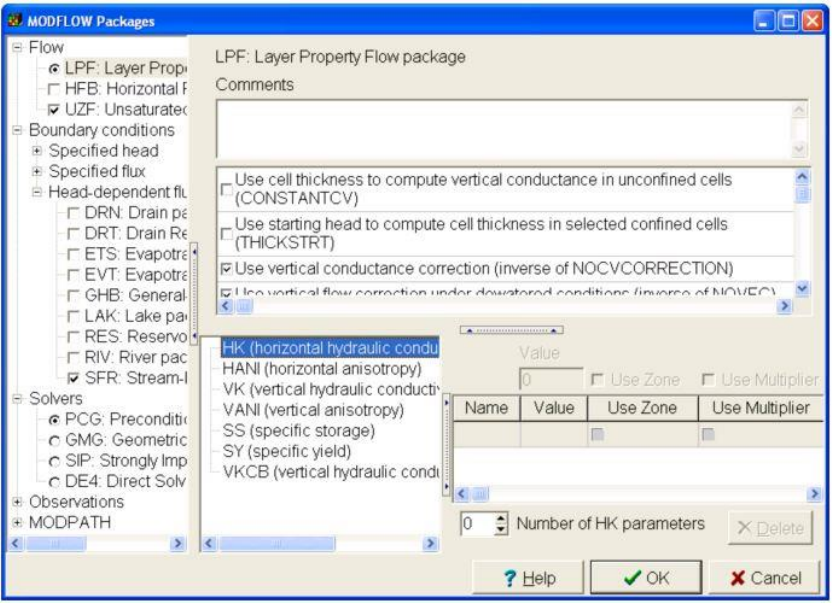832x603 pixels.
Task: Click the Name column header
Action: (x=487, y=408)
